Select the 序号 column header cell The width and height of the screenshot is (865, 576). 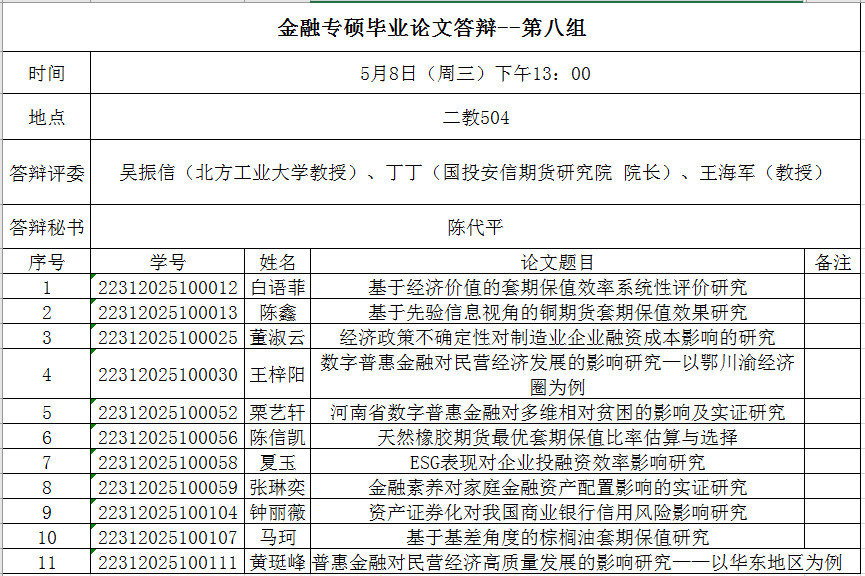click(x=46, y=262)
